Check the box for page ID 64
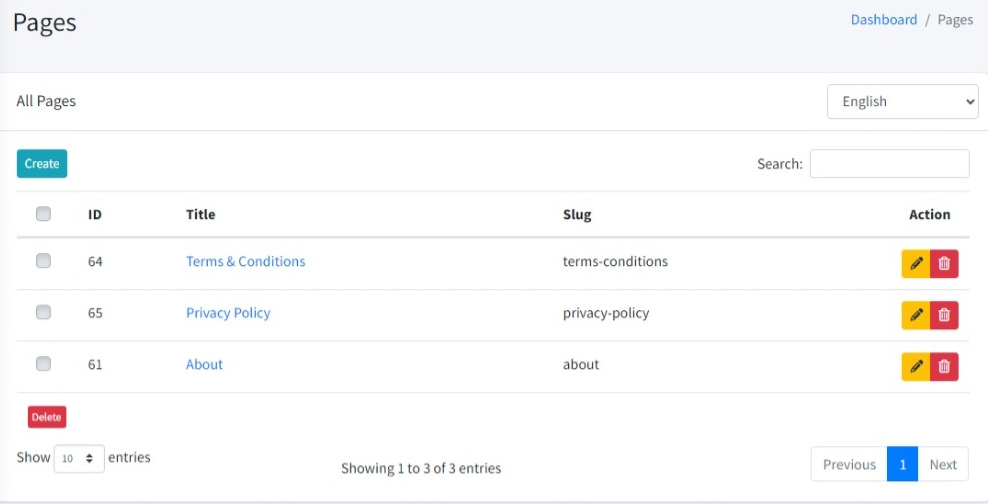Screen dimensions: 988x504 coord(43,261)
